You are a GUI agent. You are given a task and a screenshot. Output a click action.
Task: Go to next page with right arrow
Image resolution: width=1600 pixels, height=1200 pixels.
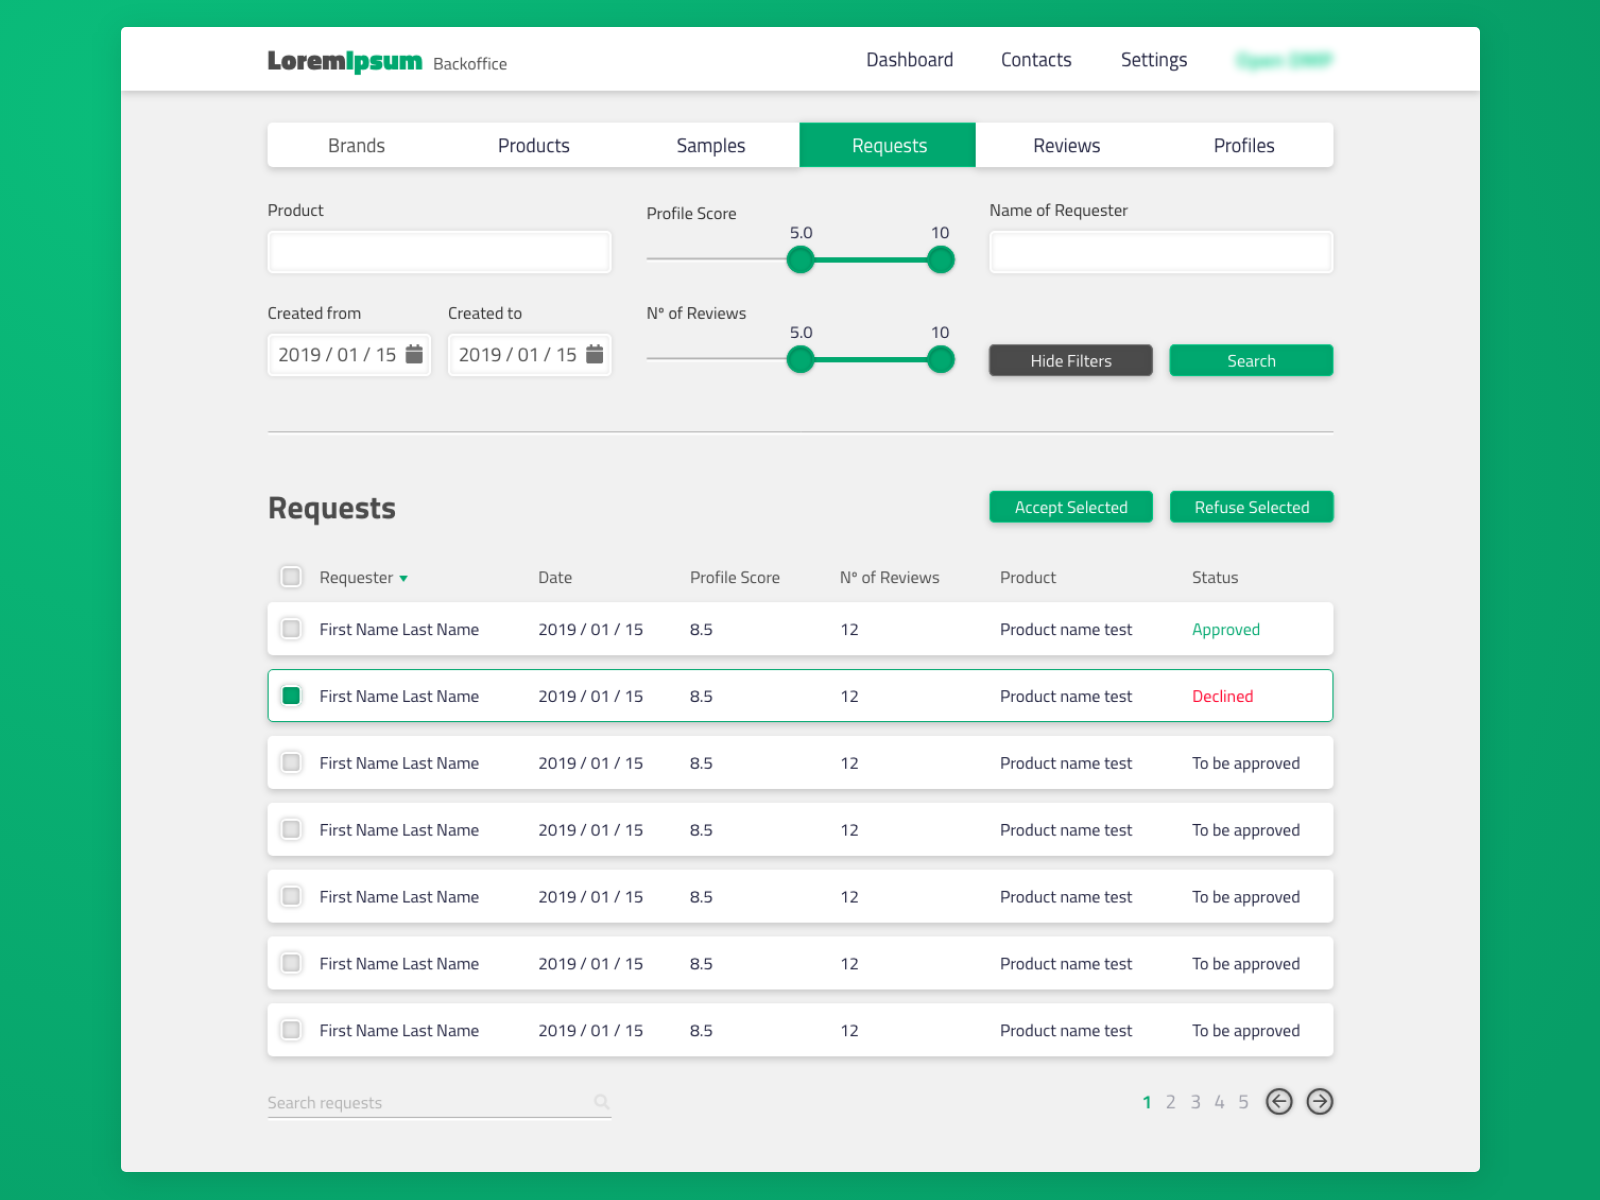1320,1101
